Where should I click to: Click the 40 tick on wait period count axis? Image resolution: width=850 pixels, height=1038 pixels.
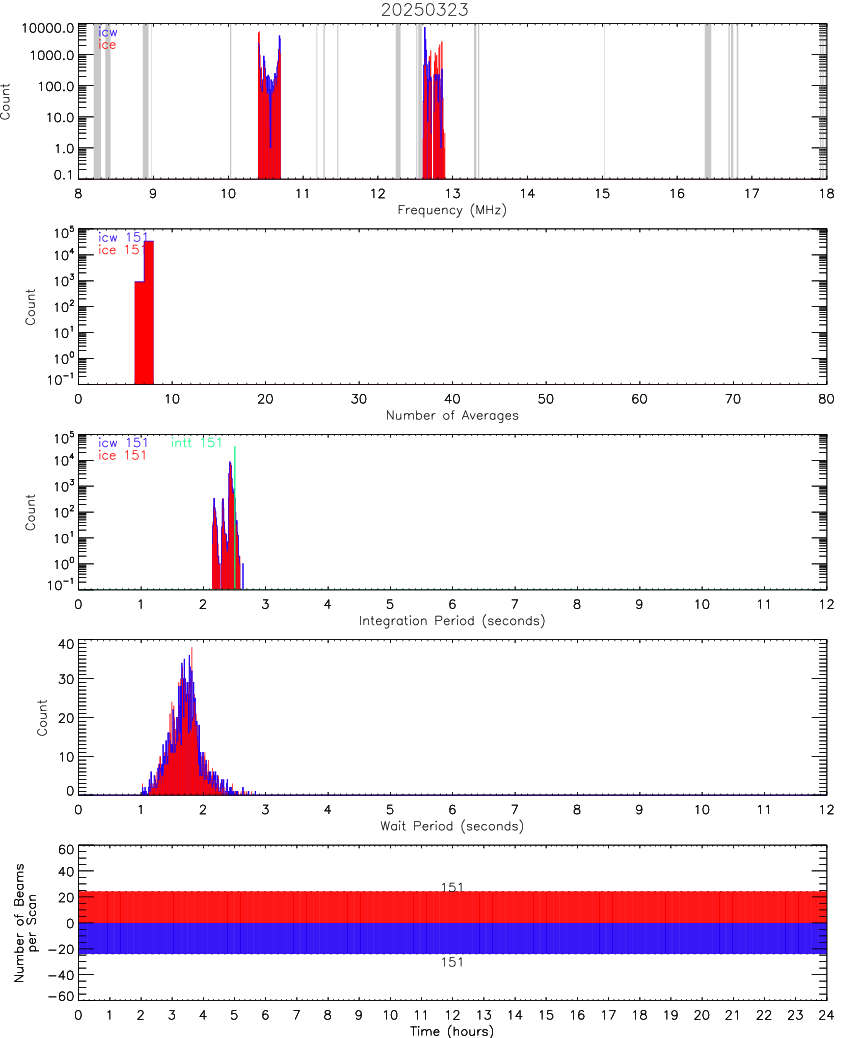click(x=66, y=643)
